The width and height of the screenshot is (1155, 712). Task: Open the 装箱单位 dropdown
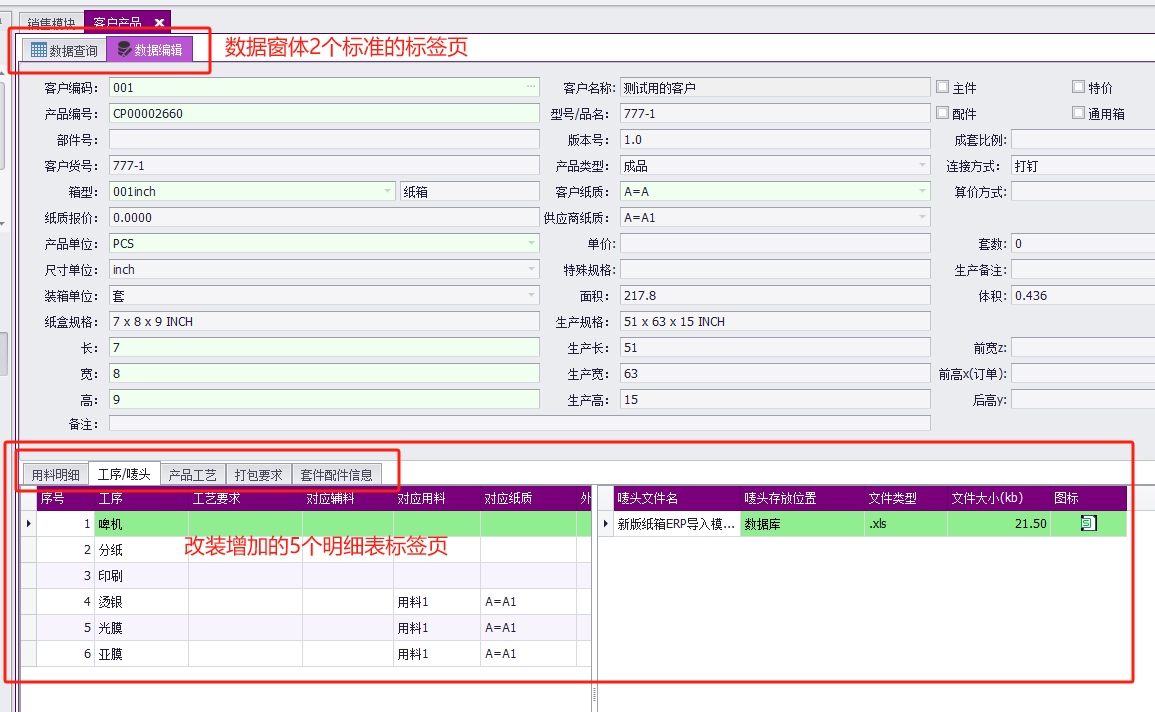tap(531, 295)
